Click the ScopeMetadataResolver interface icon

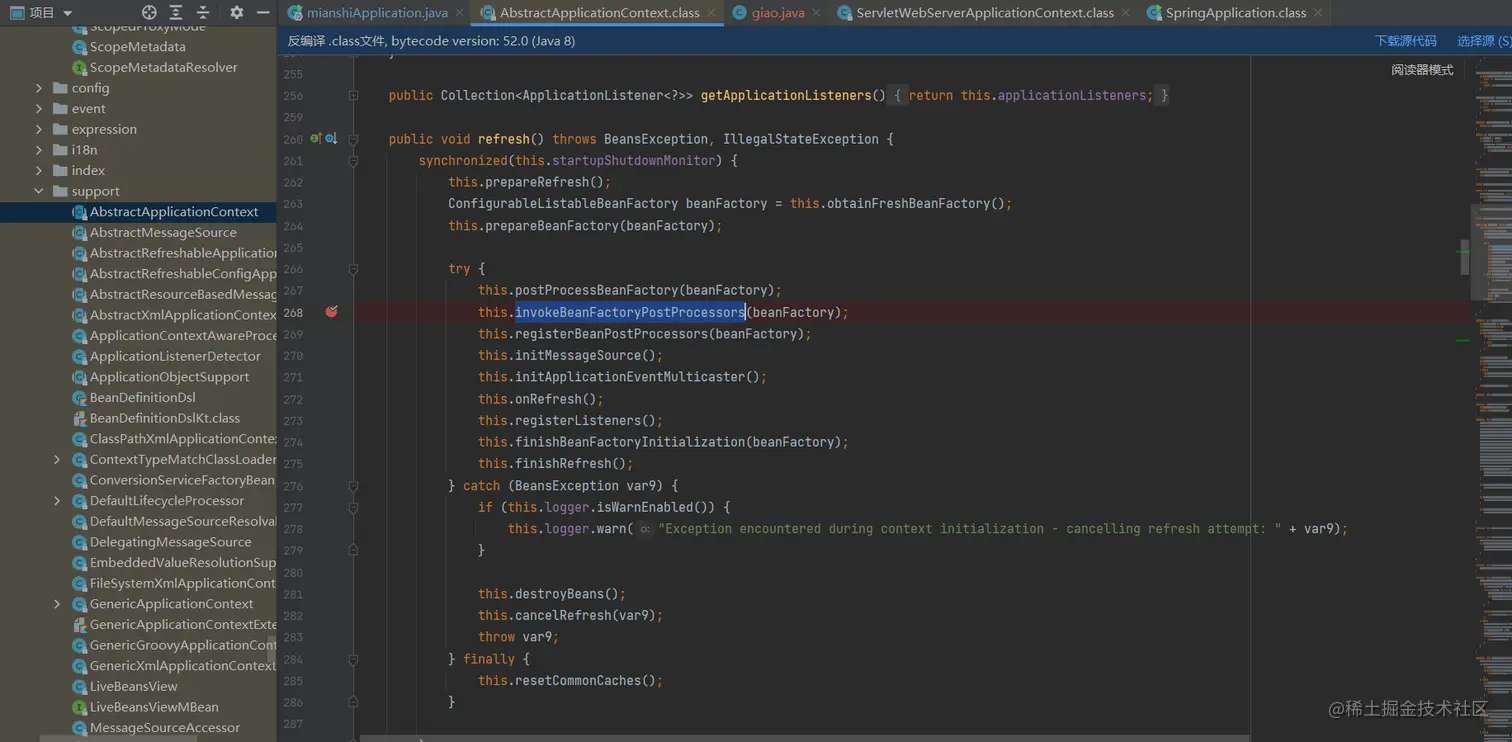(79, 67)
